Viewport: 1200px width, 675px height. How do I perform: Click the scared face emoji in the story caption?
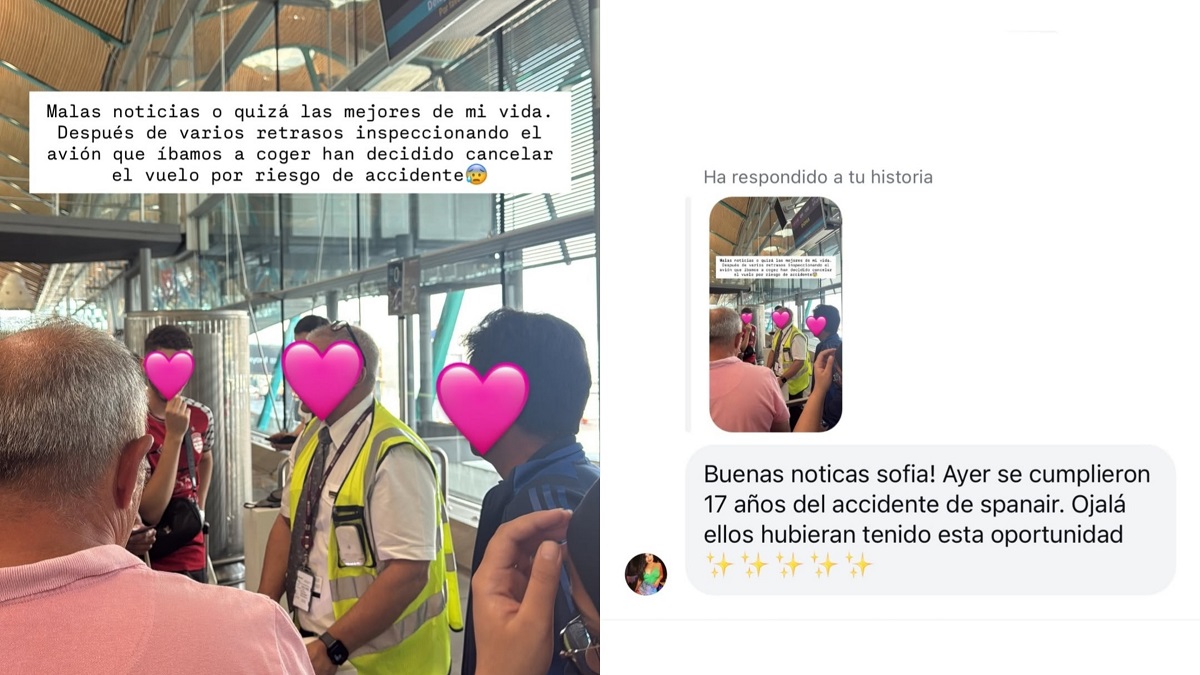click(478, 175)
